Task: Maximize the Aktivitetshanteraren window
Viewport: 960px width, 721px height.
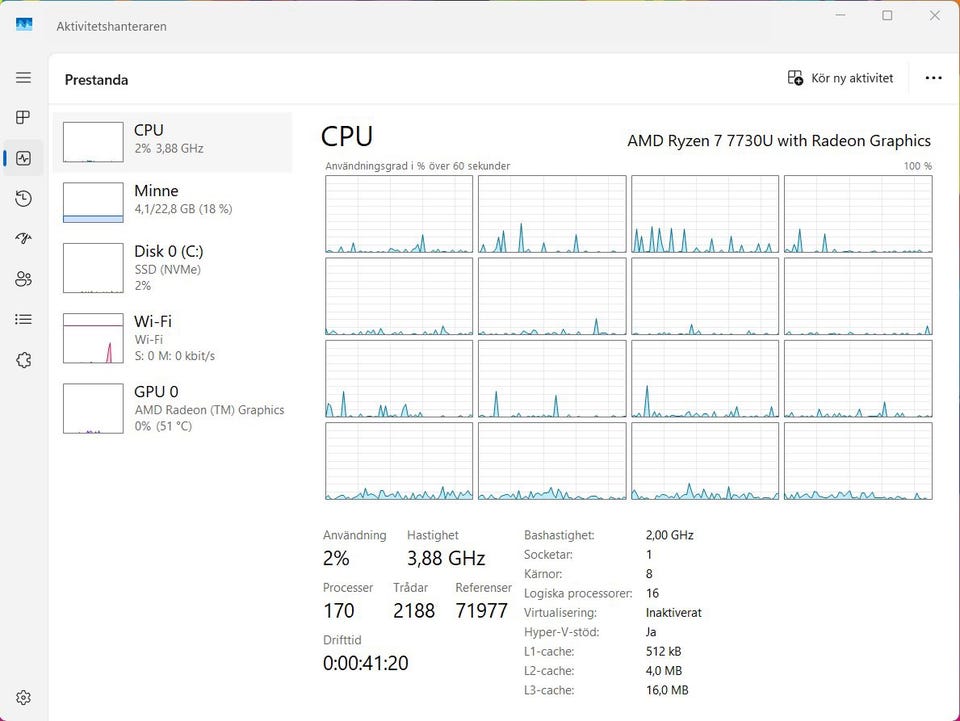Action: (x=887, y=15)
